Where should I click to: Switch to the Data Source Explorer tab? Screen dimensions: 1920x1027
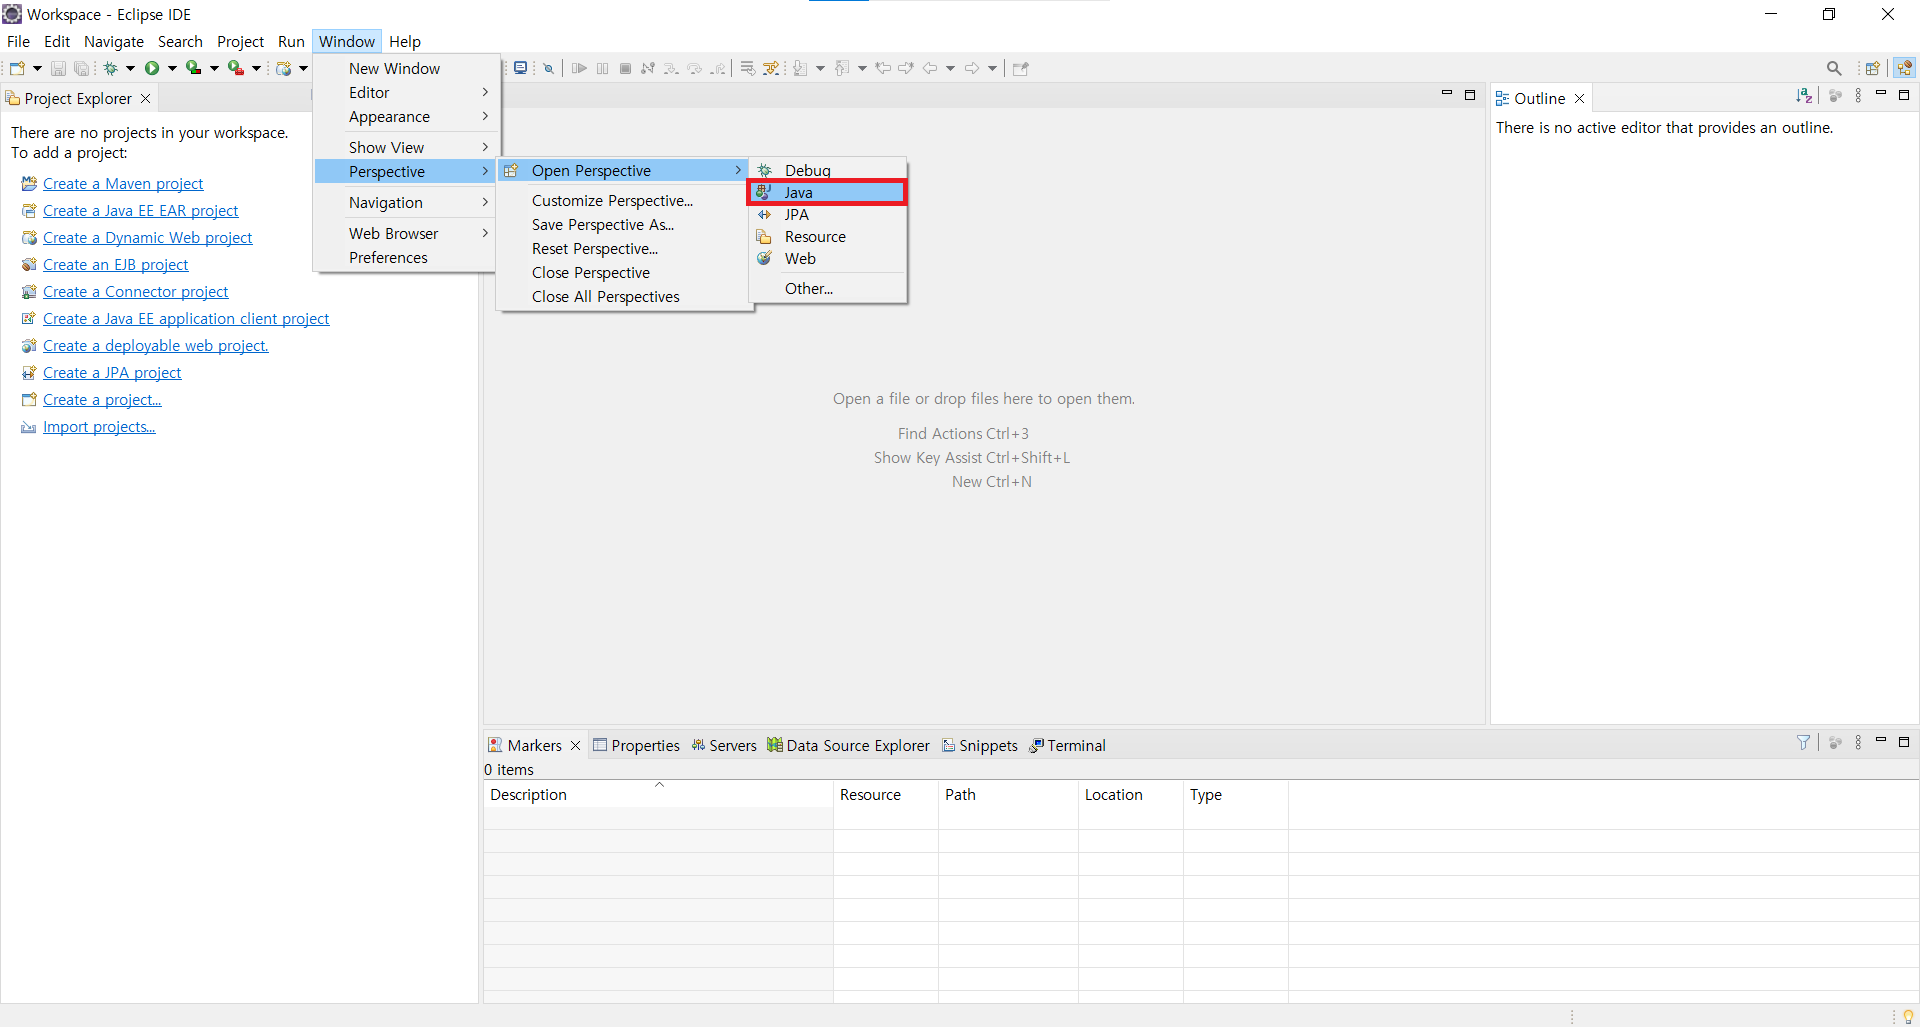(848, 745)
